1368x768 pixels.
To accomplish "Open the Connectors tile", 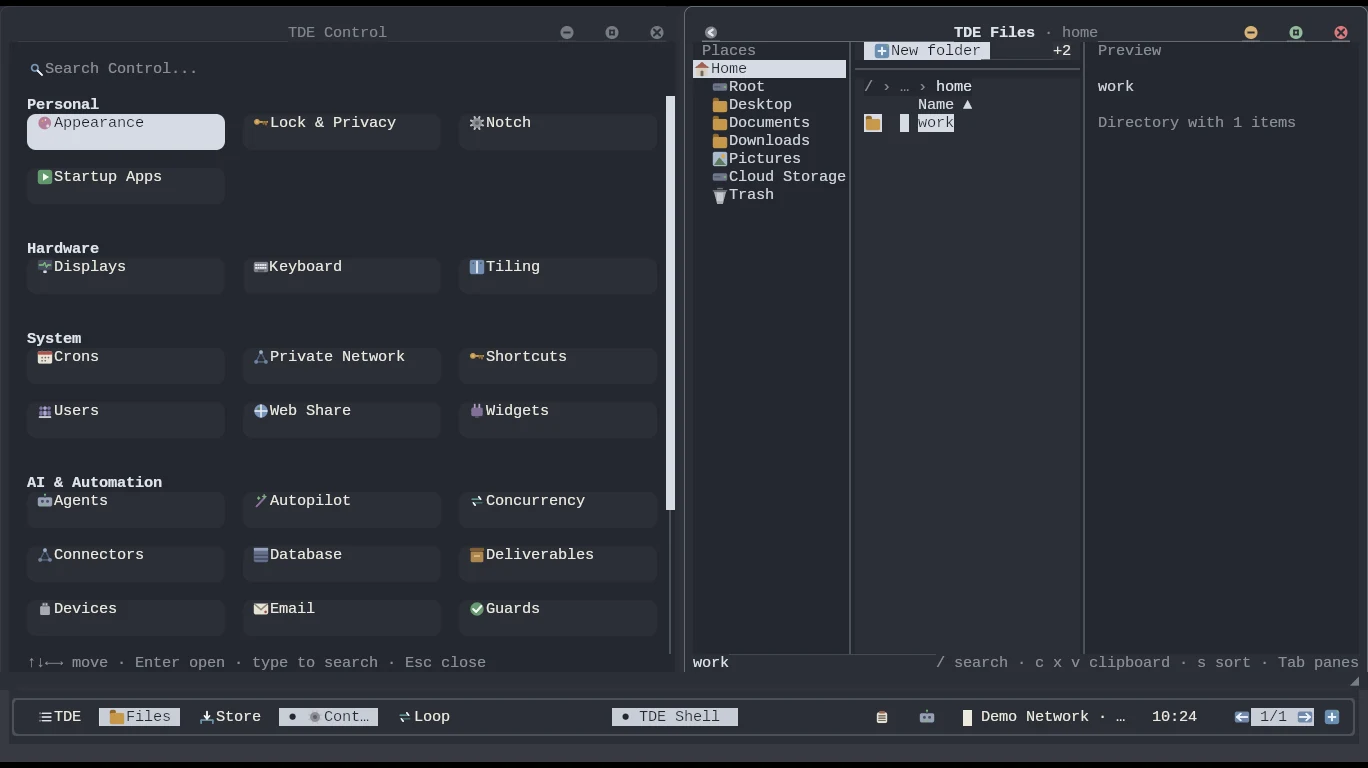I will pos(126,563).
